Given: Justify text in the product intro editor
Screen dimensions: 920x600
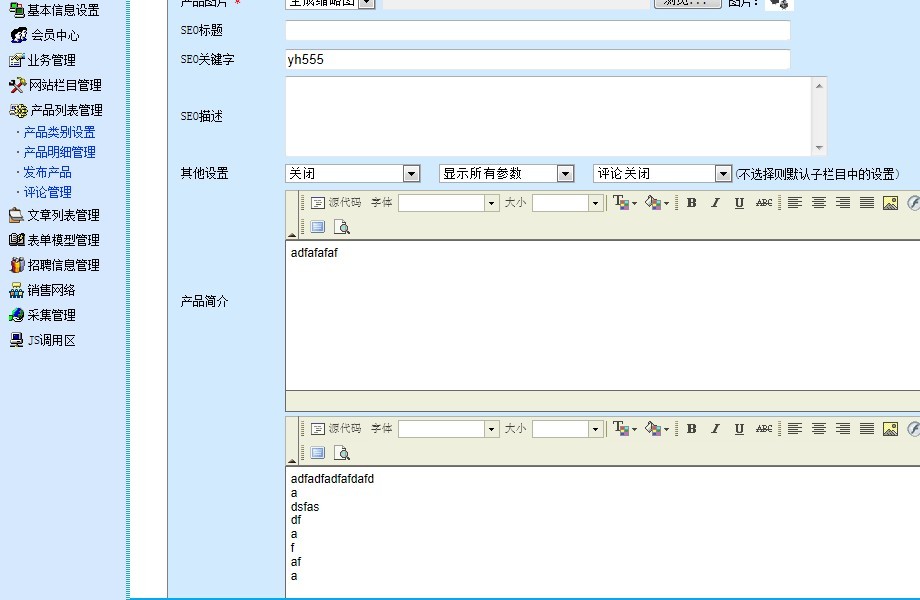Looking at the screenshot, I should point(867,203).
